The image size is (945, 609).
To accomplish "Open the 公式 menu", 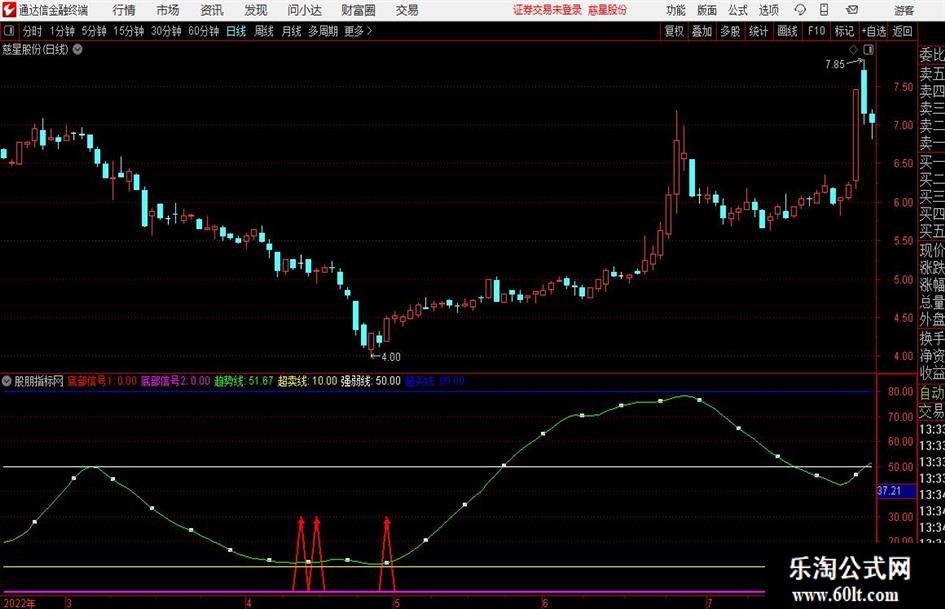I will point(737,10).
